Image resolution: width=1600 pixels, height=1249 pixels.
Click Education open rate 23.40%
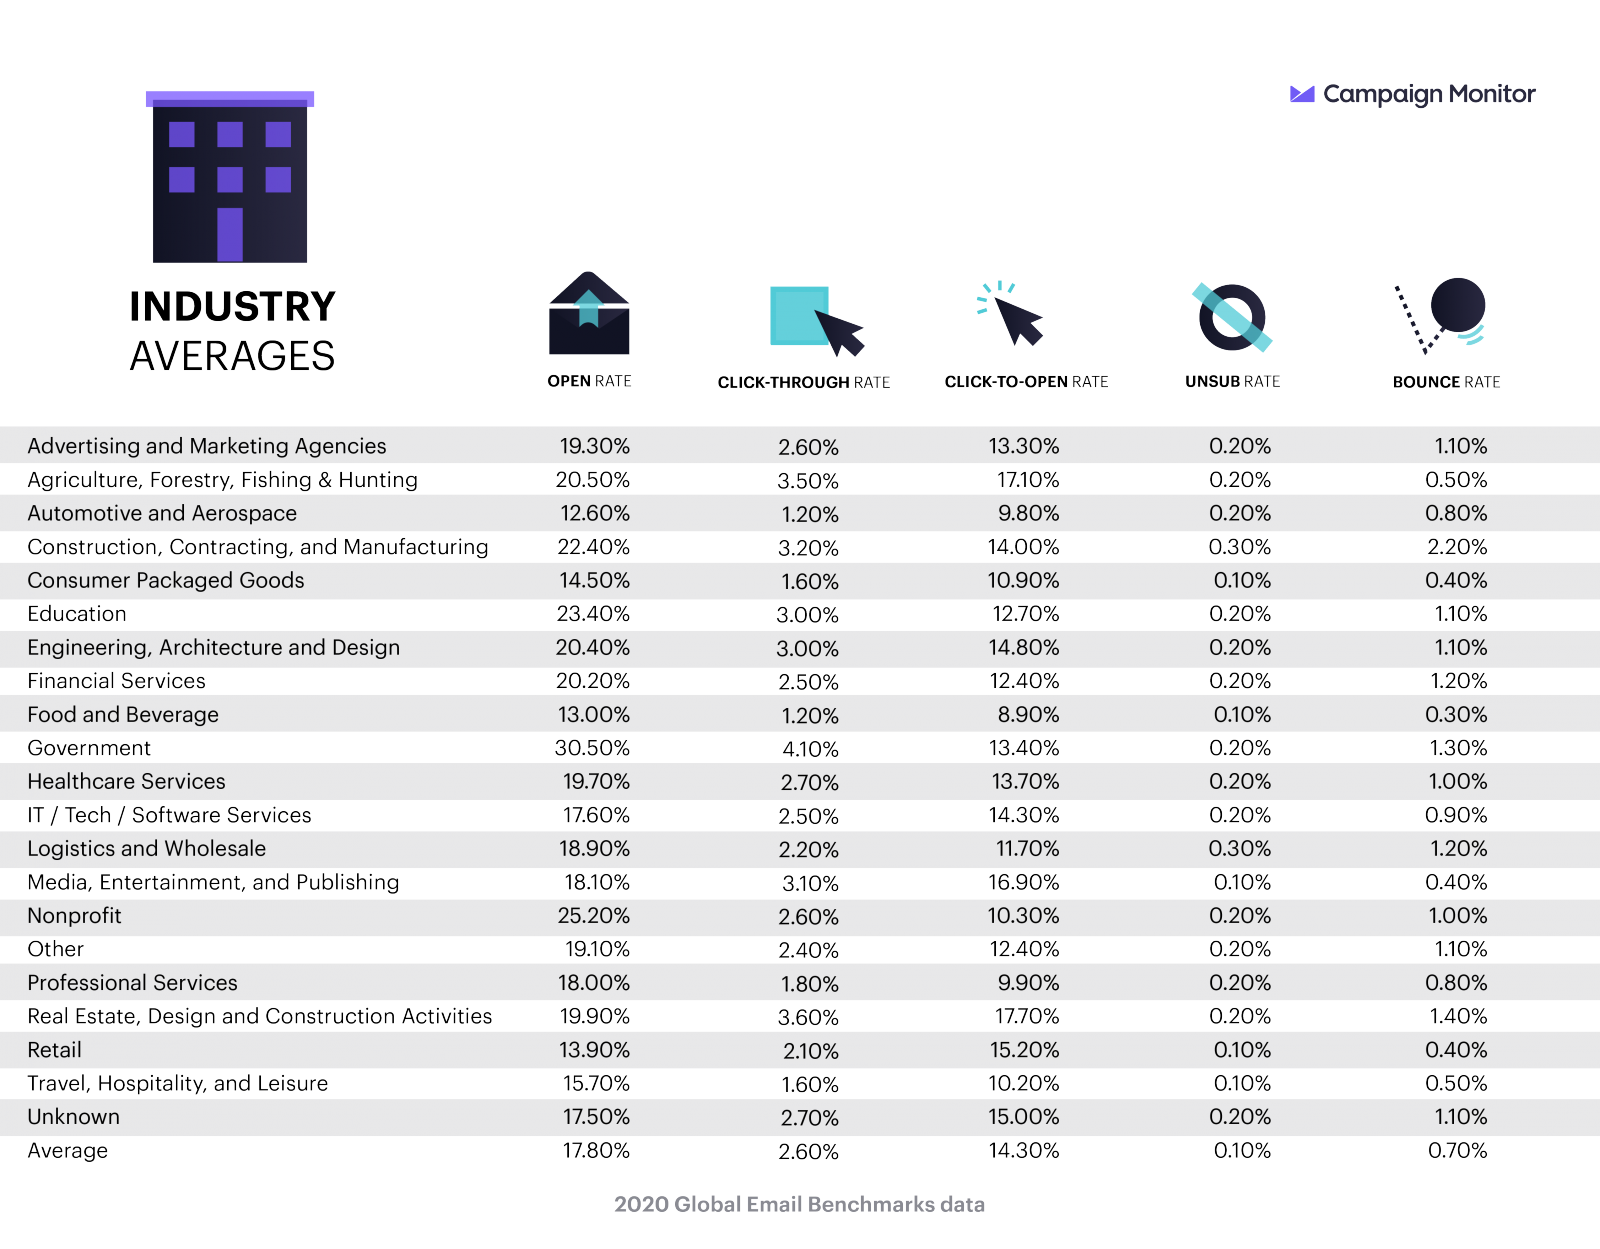[x=593, y=614]
